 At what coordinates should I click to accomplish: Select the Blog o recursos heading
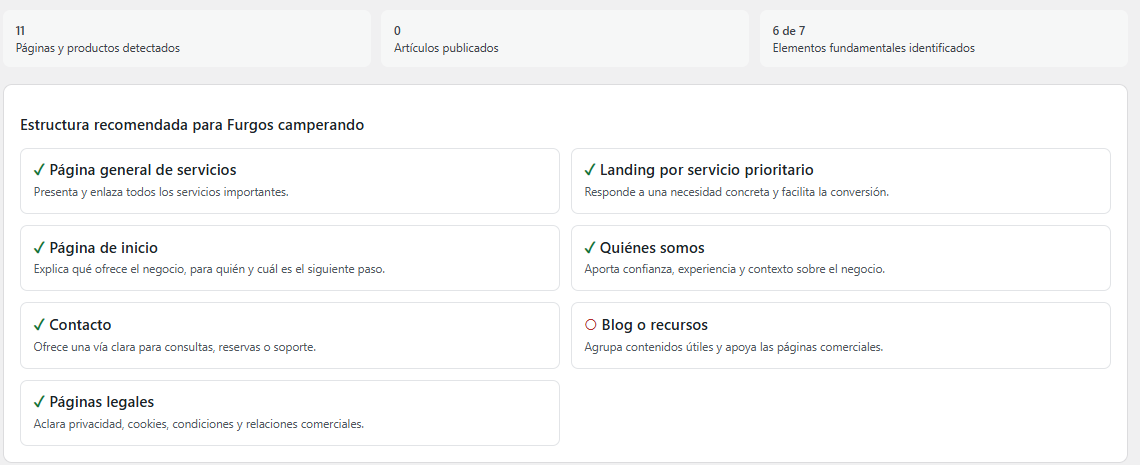click(x=655, y=325)
